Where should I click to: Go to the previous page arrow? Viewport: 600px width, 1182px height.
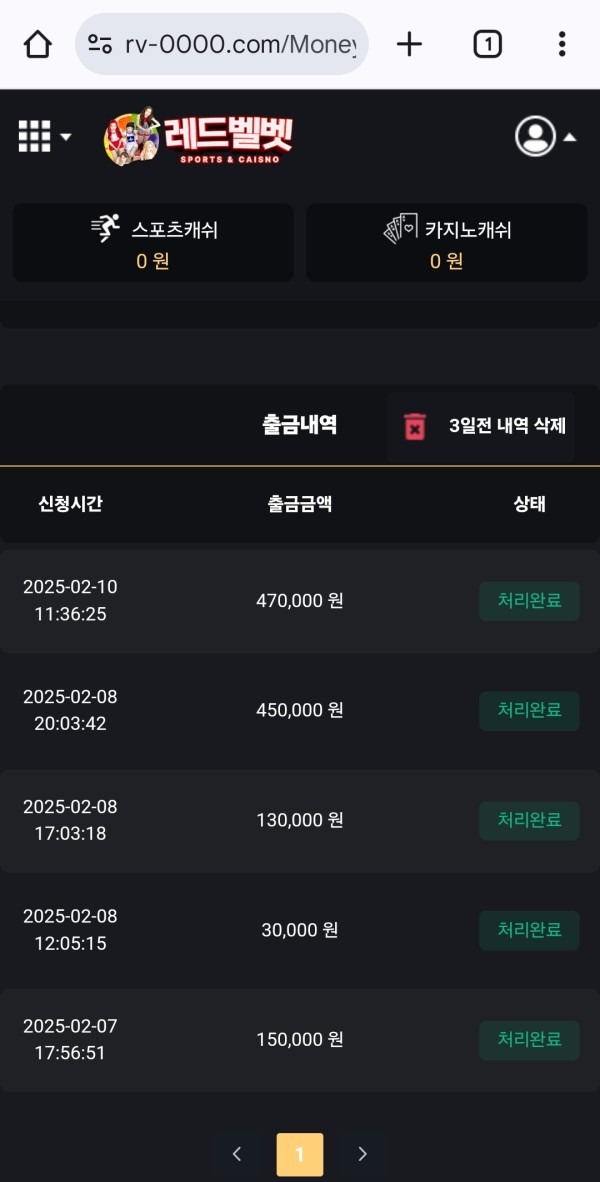[237, 1154]
